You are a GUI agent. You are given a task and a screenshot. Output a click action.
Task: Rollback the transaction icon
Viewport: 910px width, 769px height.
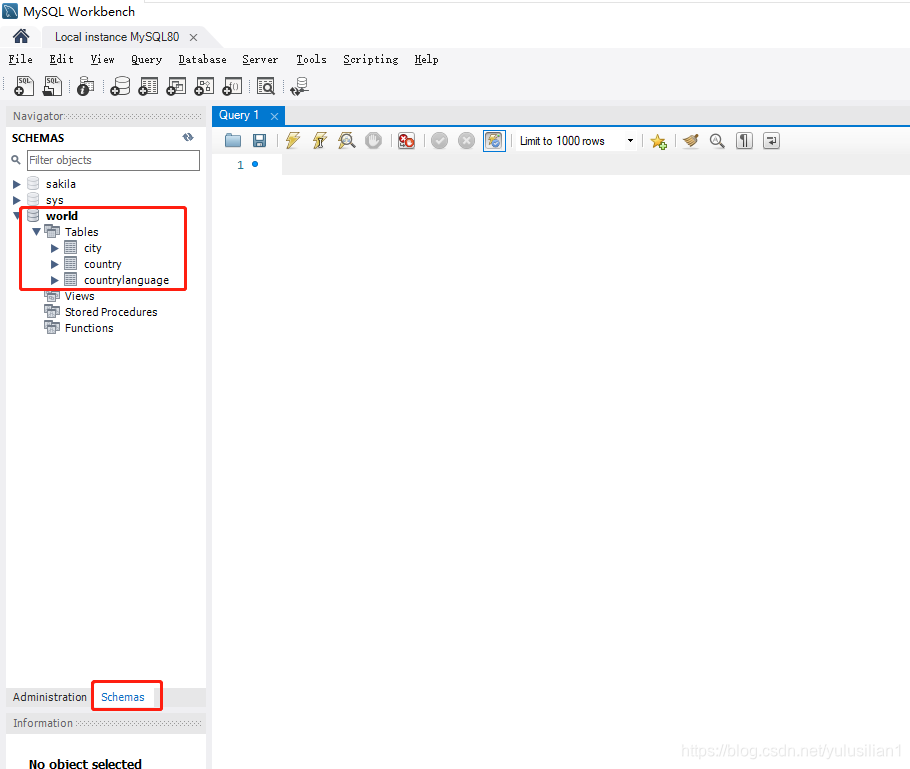(x=466, y=140)
